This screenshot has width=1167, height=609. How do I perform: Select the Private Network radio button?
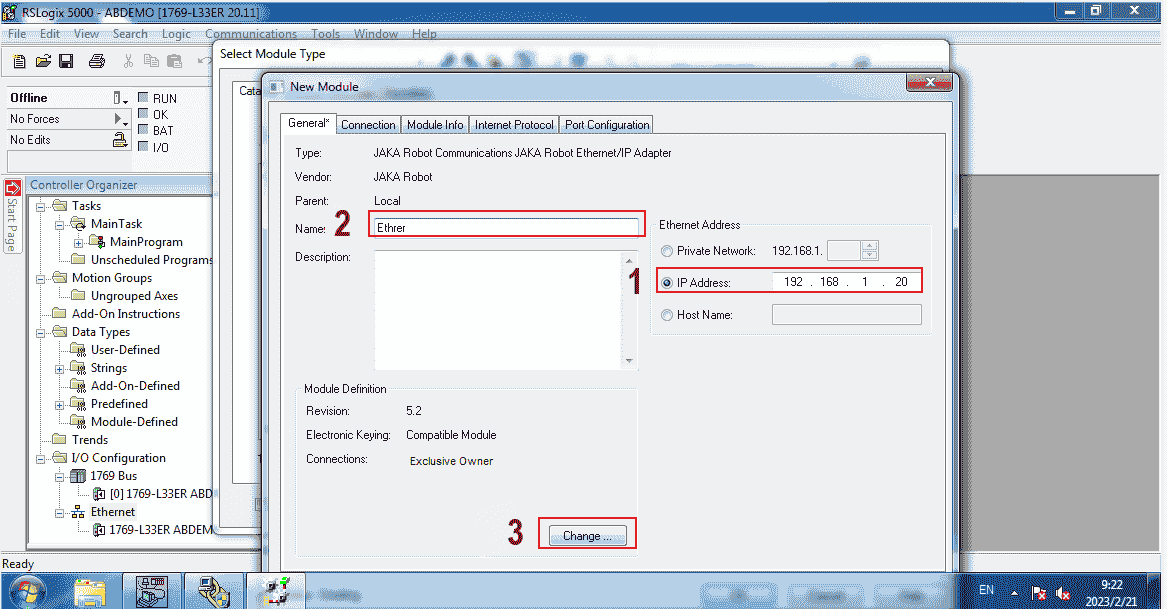(x=667, y=251)
